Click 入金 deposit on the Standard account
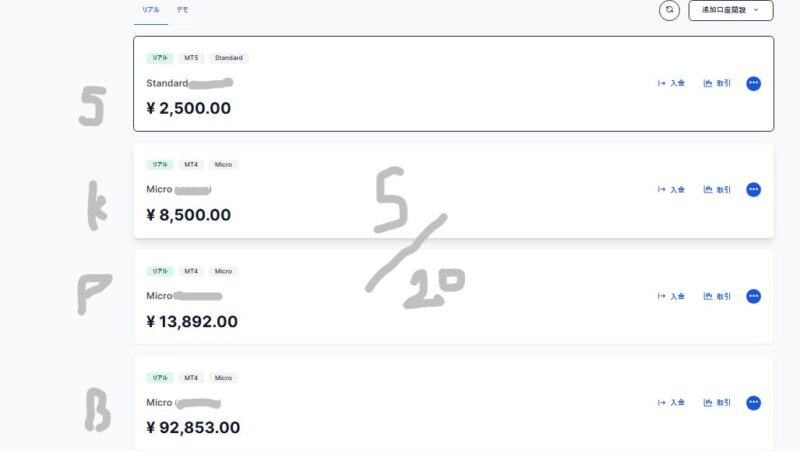The width and height of the screenshot is (800, 451). tap(671, 83)
